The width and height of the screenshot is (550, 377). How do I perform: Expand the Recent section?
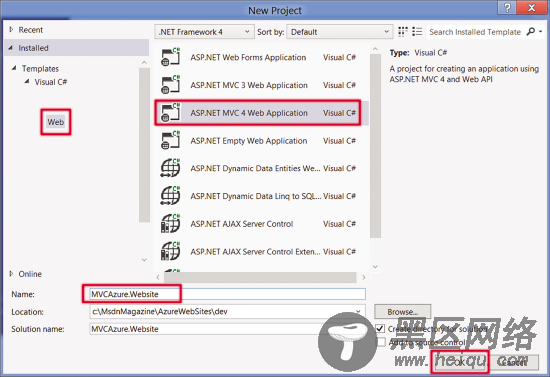pos(11,29)
